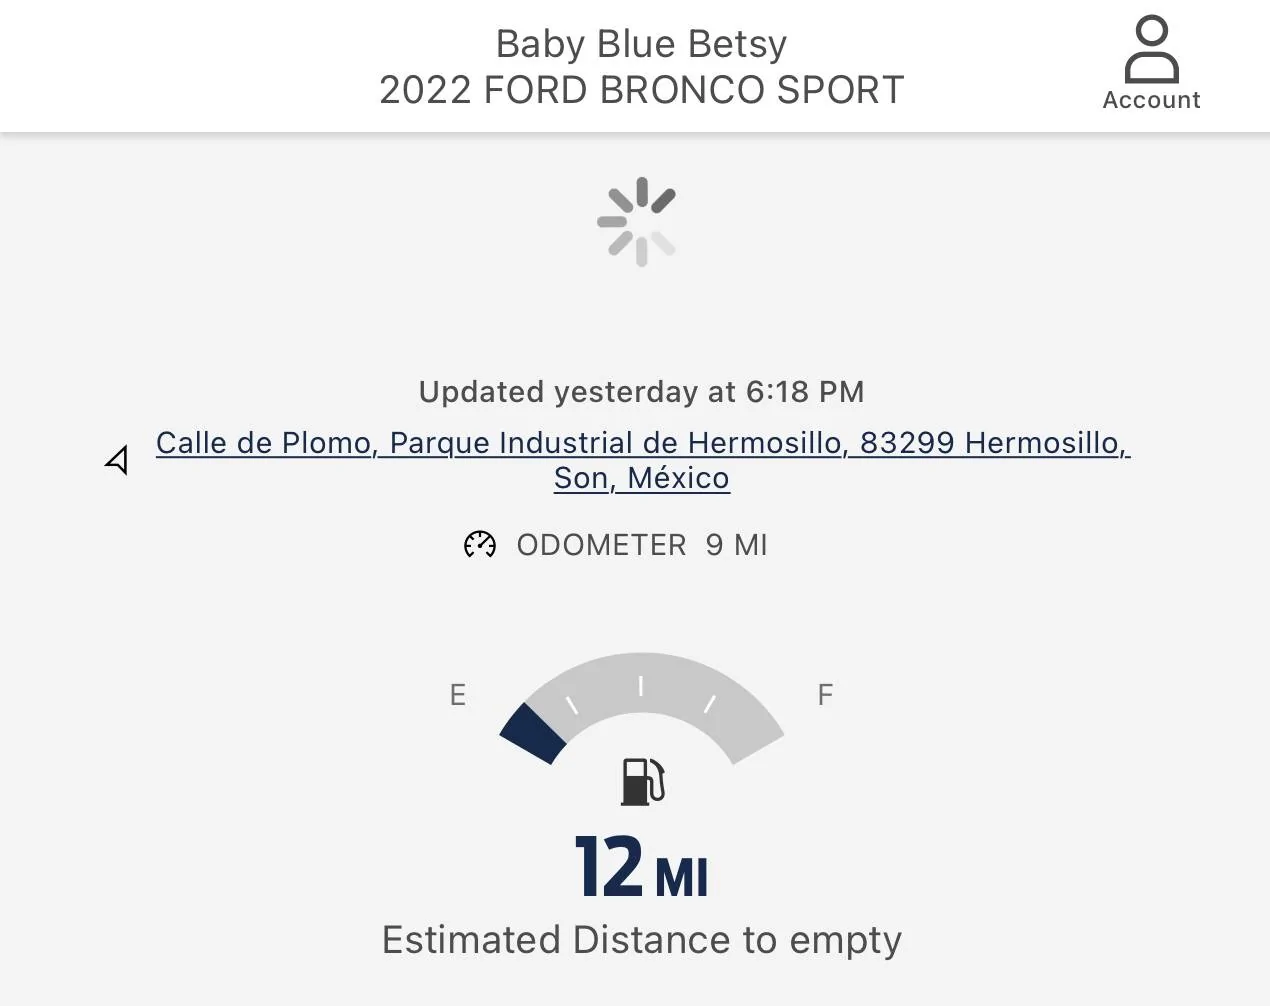This screenshot has width=1270, height=1006.
Task: Open the Account profile icon
Action: coord(1151,49)
